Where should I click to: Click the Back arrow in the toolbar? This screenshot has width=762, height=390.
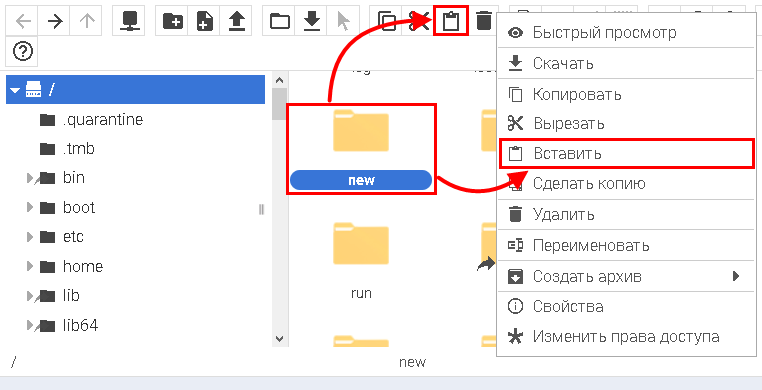click(22, 21)
